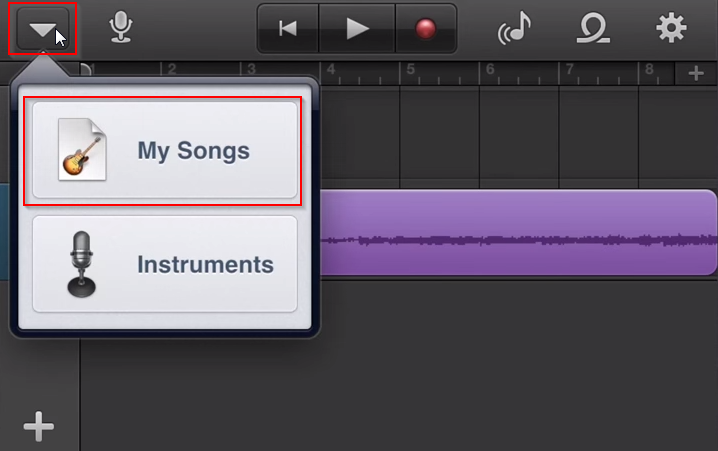Screen dimensions: 718x451
Task: Start recording with the red record button
Action: coord(425,28)
